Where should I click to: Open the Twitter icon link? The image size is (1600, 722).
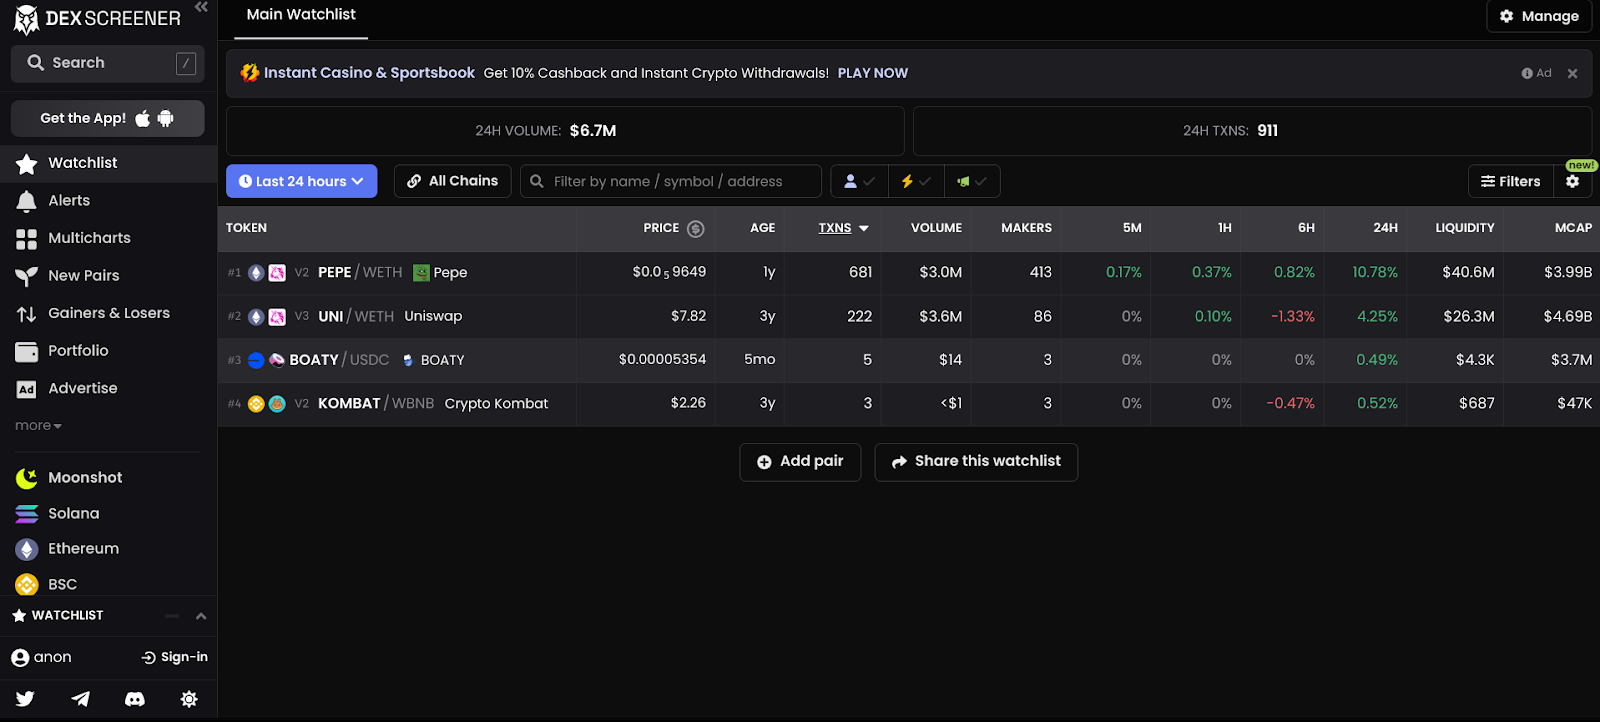[26, 699]
